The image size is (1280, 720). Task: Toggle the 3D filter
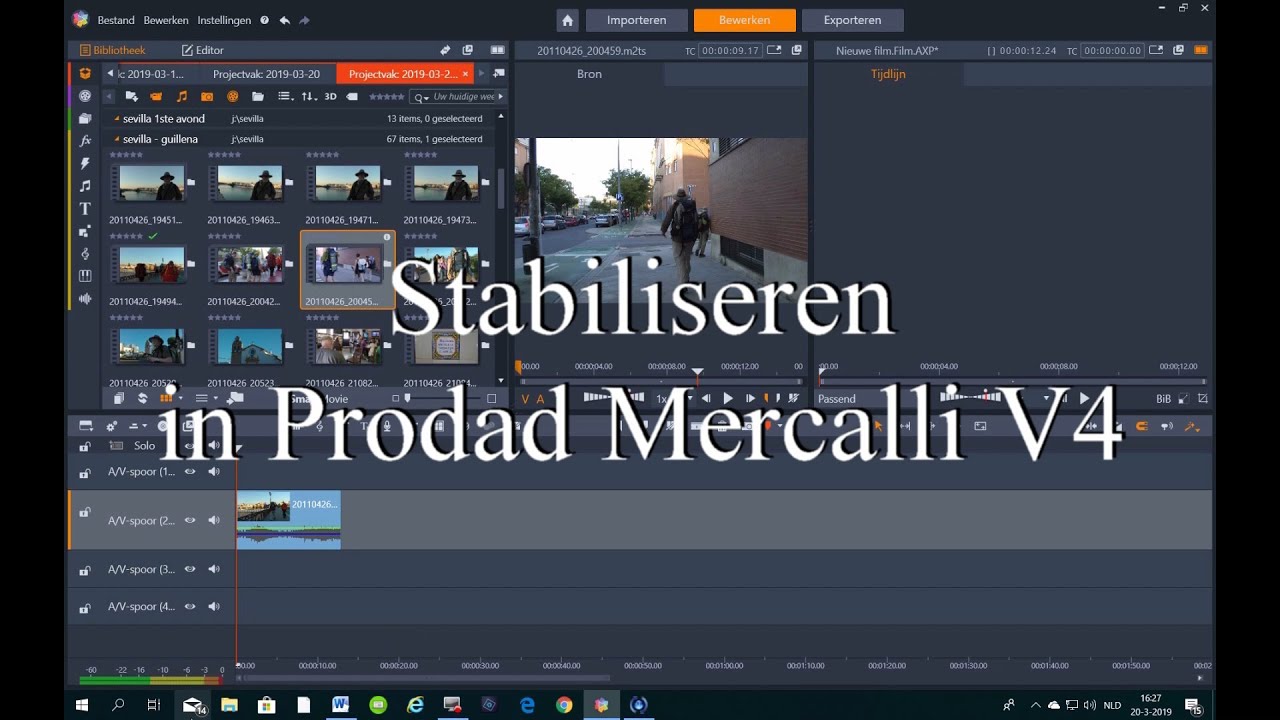pyautogui.click(x=330, y=97)
